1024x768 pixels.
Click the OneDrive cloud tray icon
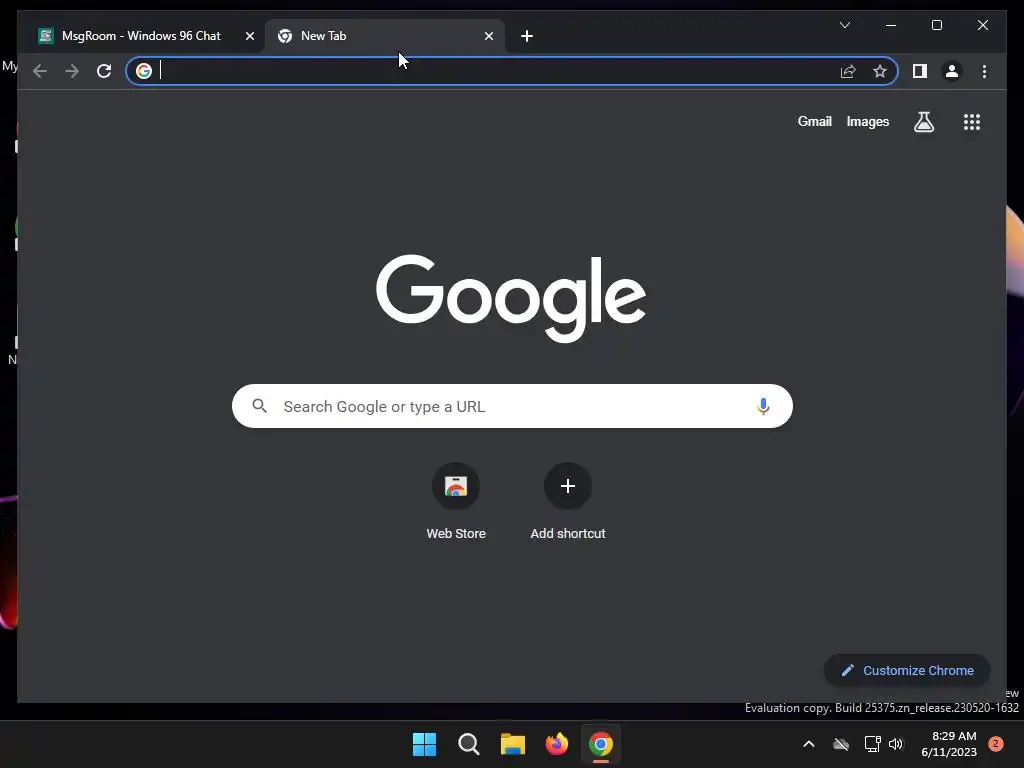click(841, 744)
